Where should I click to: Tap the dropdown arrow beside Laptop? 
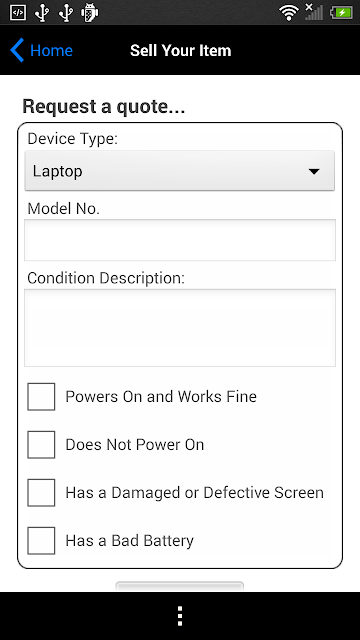(x=314, y=171)
